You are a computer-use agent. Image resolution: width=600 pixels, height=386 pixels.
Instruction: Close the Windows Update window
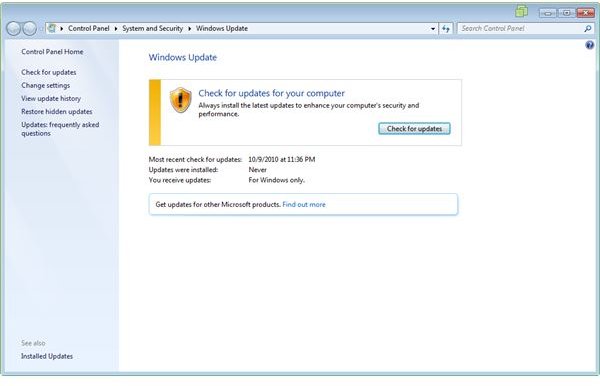585,13
